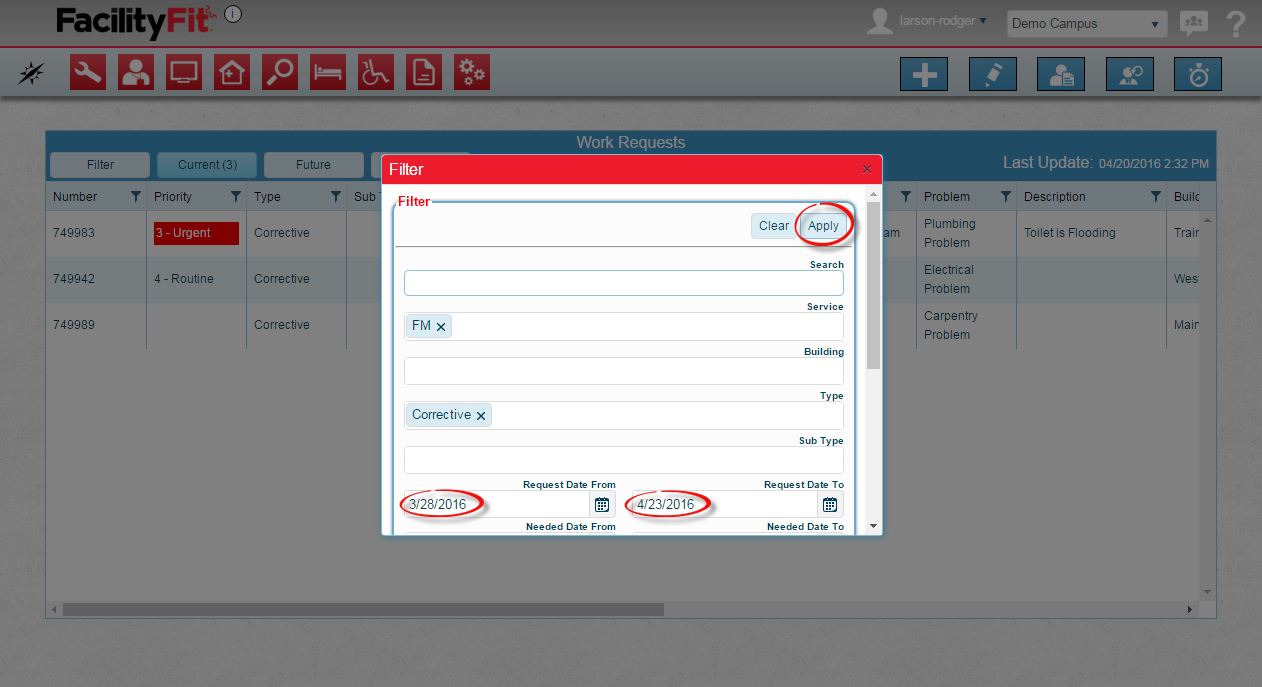Remove the Corrective type tag
Viewport: 1262px width, 687px height.
click(x=481, y=416)
